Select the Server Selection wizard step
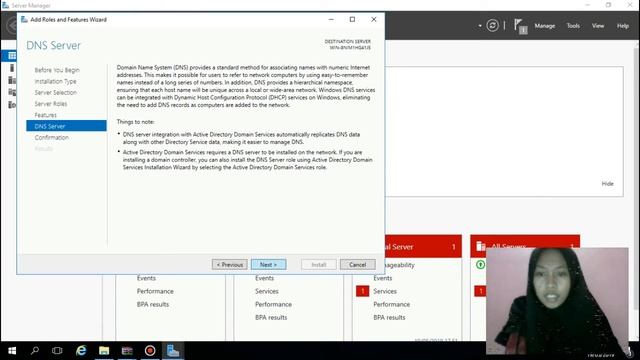 56,93
